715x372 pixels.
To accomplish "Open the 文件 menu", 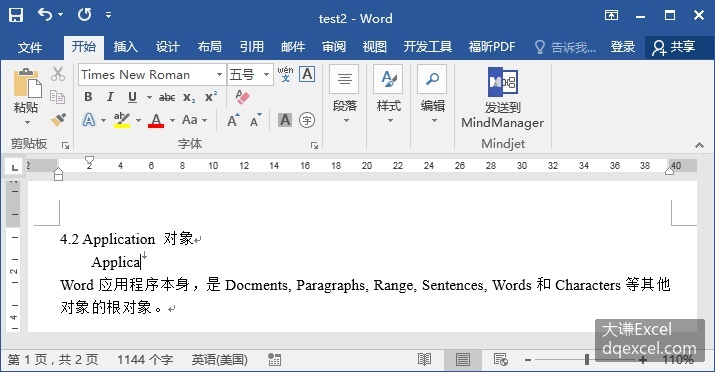I will [x=30, y=47].
